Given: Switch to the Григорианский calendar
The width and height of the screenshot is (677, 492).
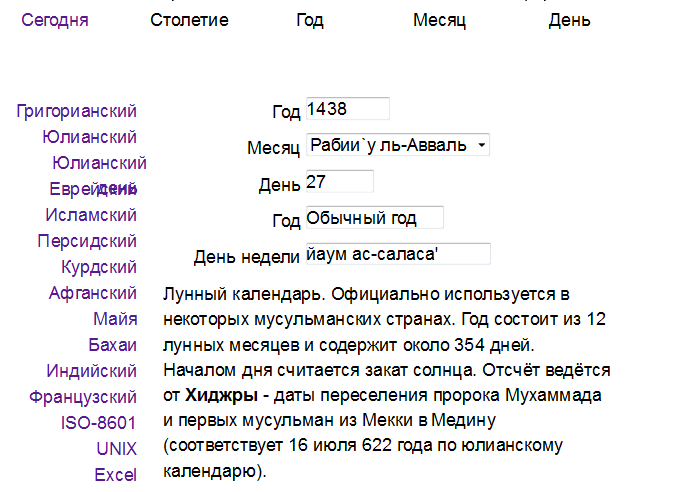Looking at the screenshot, I should click(77, 111).
